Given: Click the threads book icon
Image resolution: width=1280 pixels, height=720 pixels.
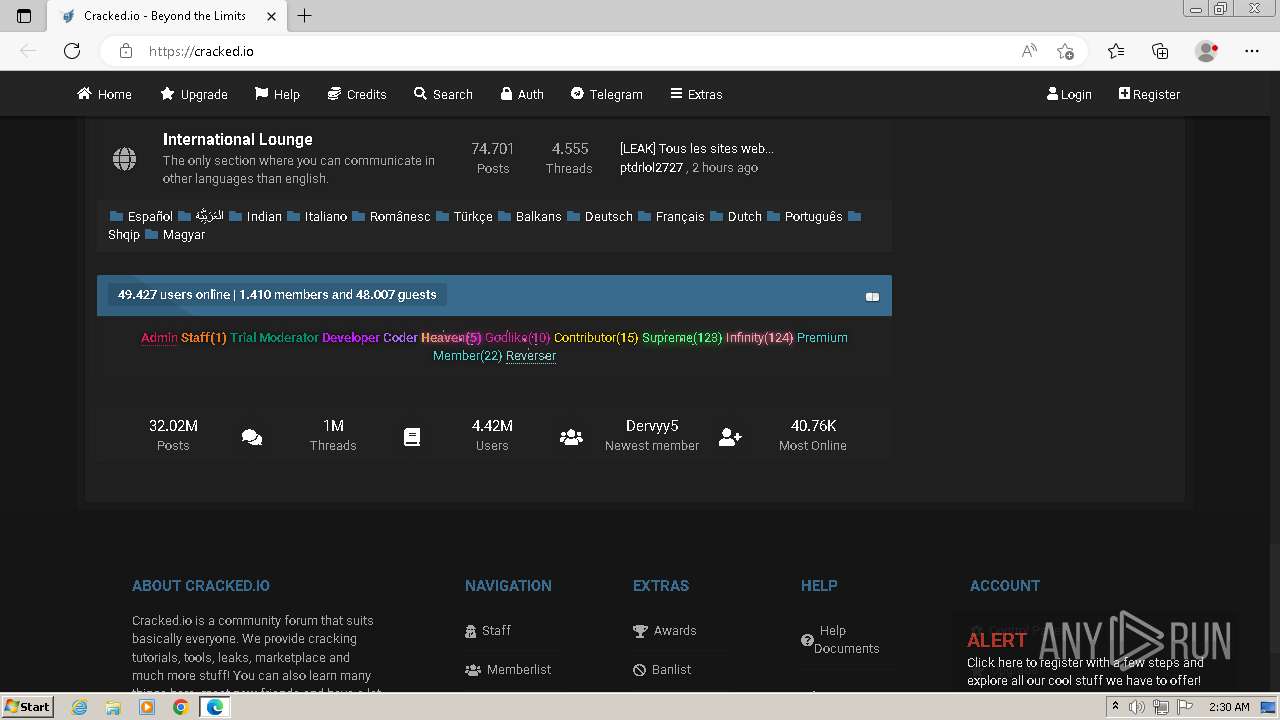Looking at the screenshot, I should coord(412,437).
